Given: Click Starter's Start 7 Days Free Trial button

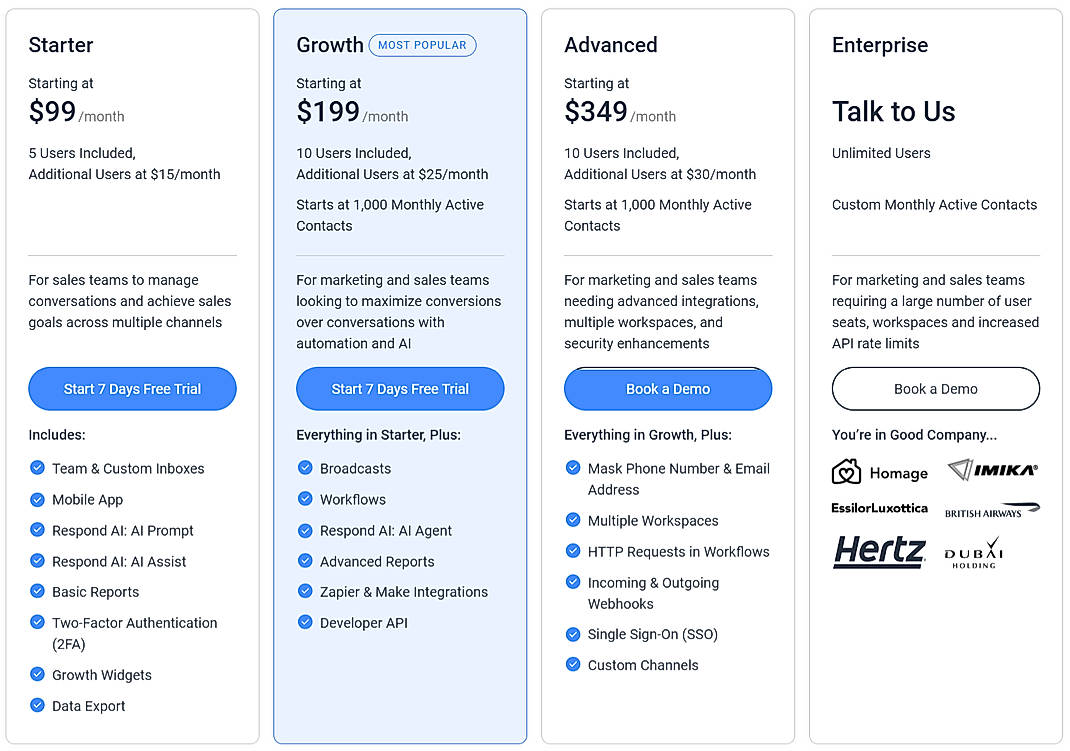Looking at the screenshot, I should tap(132, 389).
